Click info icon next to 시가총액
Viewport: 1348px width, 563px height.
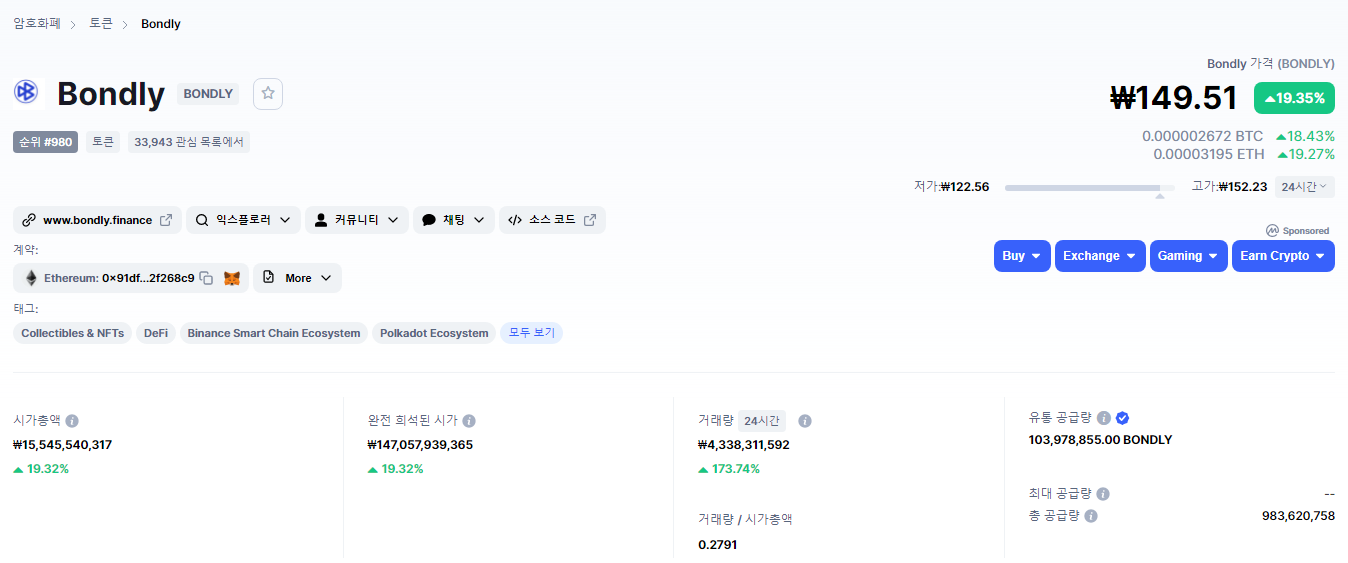[x=72, y=421]
